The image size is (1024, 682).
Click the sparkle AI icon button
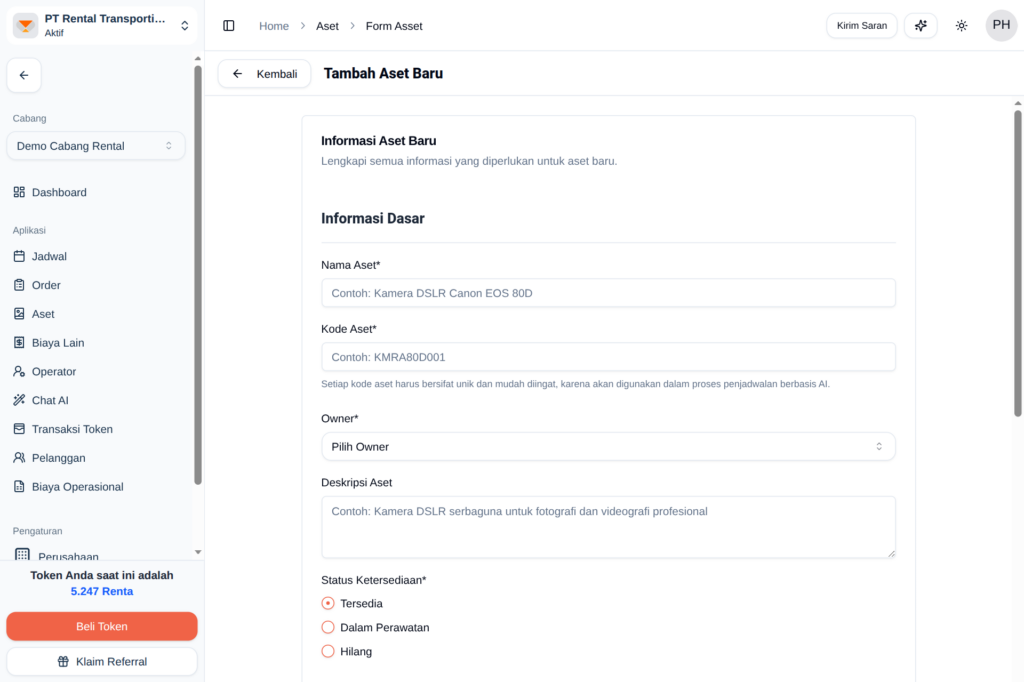coord(920,26)
